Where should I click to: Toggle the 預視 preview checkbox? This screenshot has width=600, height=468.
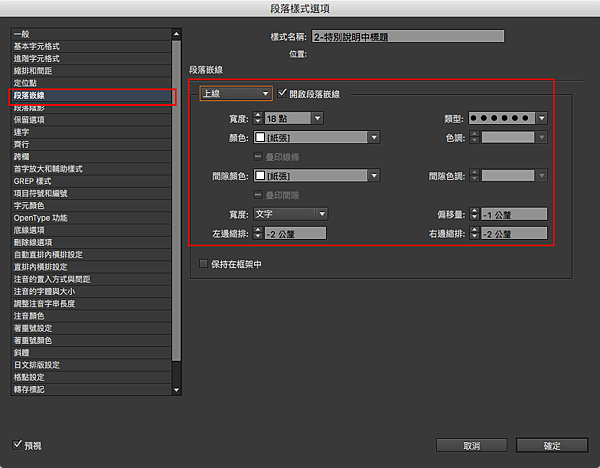pyautogui.click(x=17, y=444)
